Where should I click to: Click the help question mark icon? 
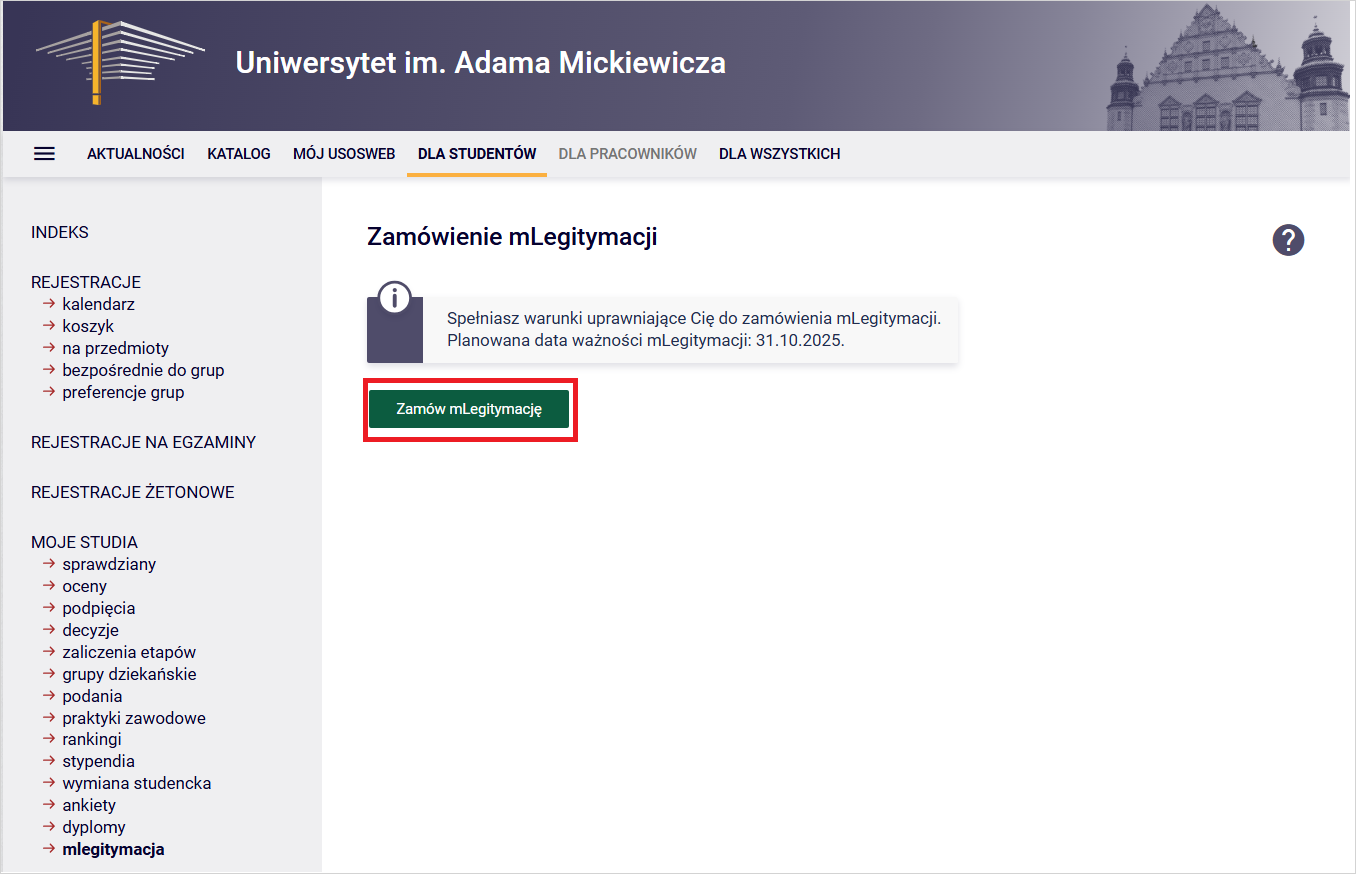point(1288,240)
